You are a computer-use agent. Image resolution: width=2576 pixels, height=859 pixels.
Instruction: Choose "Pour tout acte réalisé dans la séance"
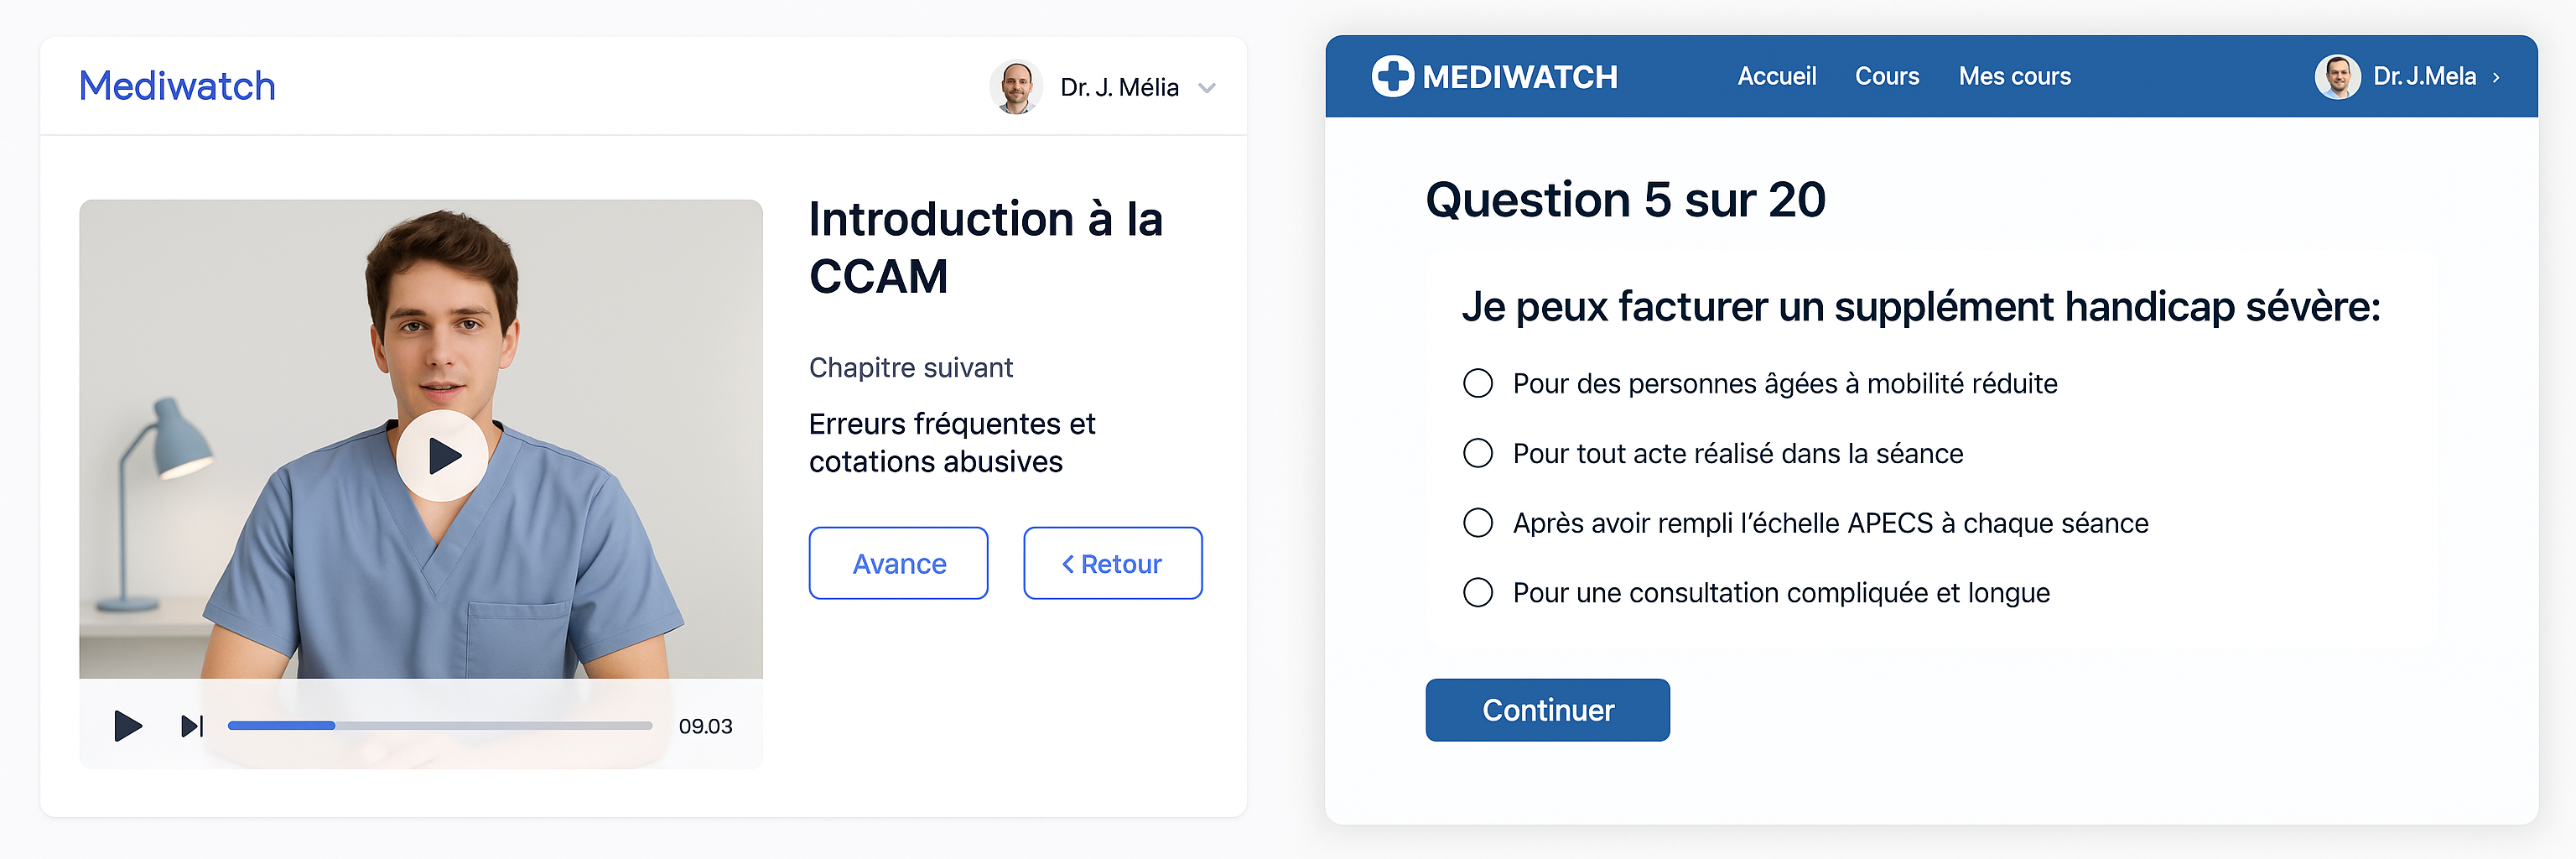1478,454
